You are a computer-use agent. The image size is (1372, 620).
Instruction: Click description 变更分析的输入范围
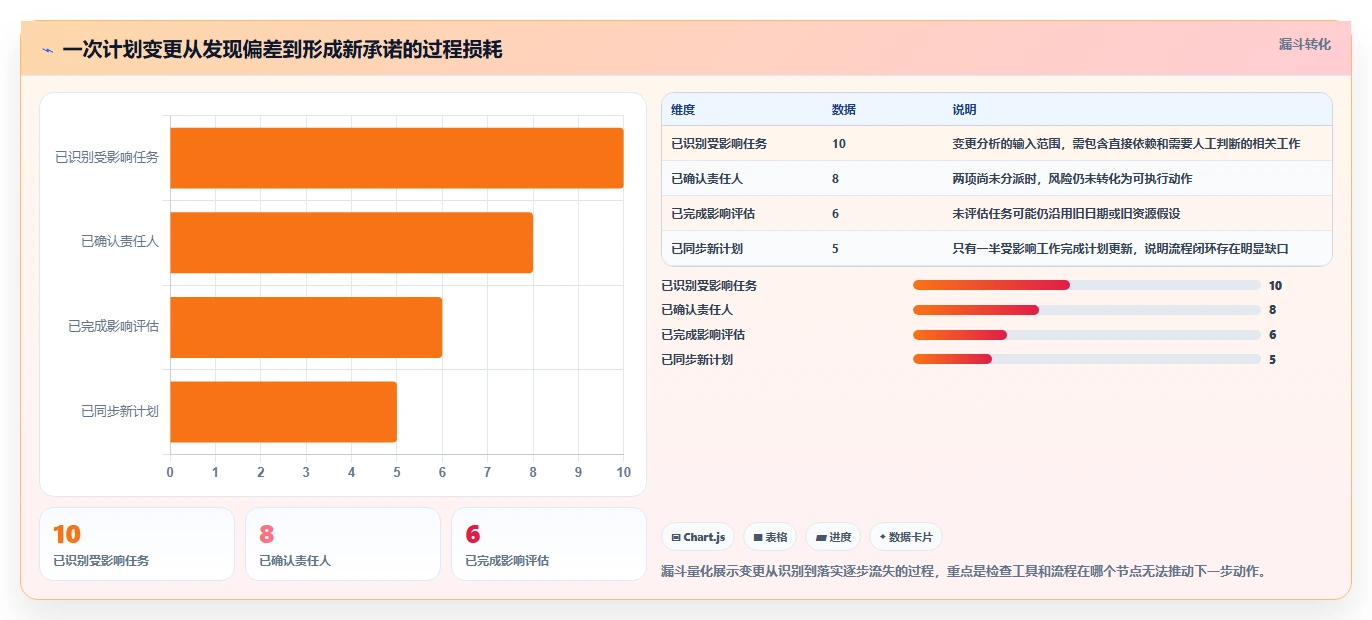[1126, 144]
